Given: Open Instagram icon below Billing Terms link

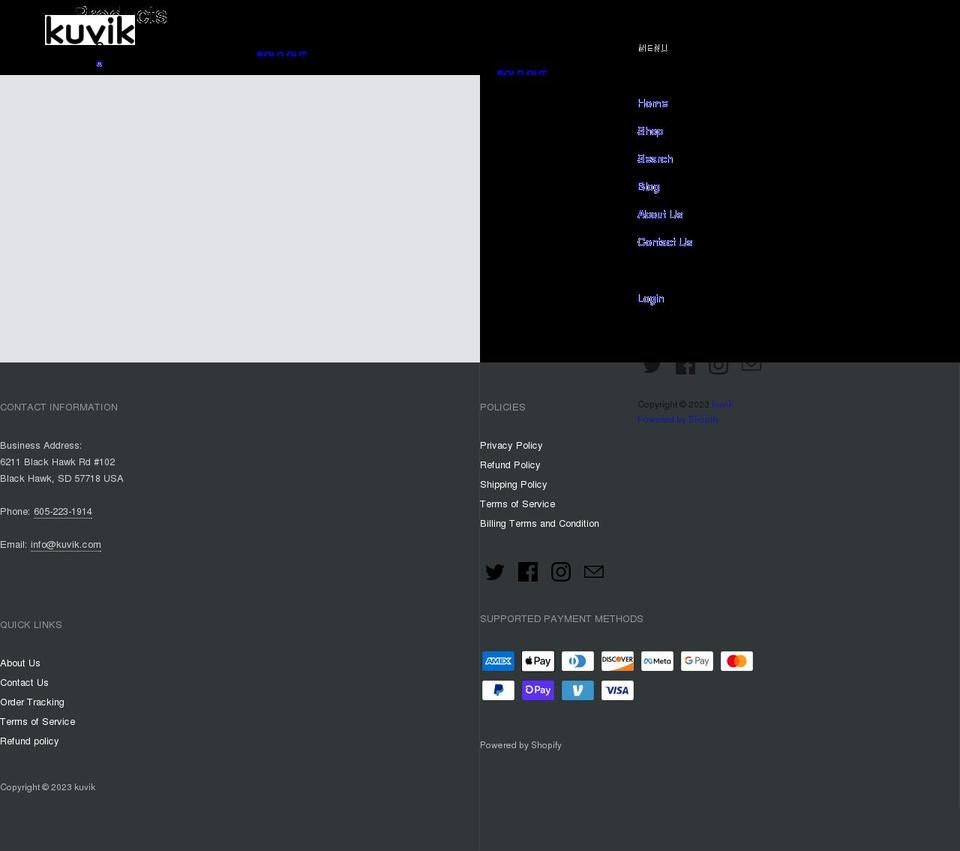Looking at the screenshot, I should tap(561, 572).
